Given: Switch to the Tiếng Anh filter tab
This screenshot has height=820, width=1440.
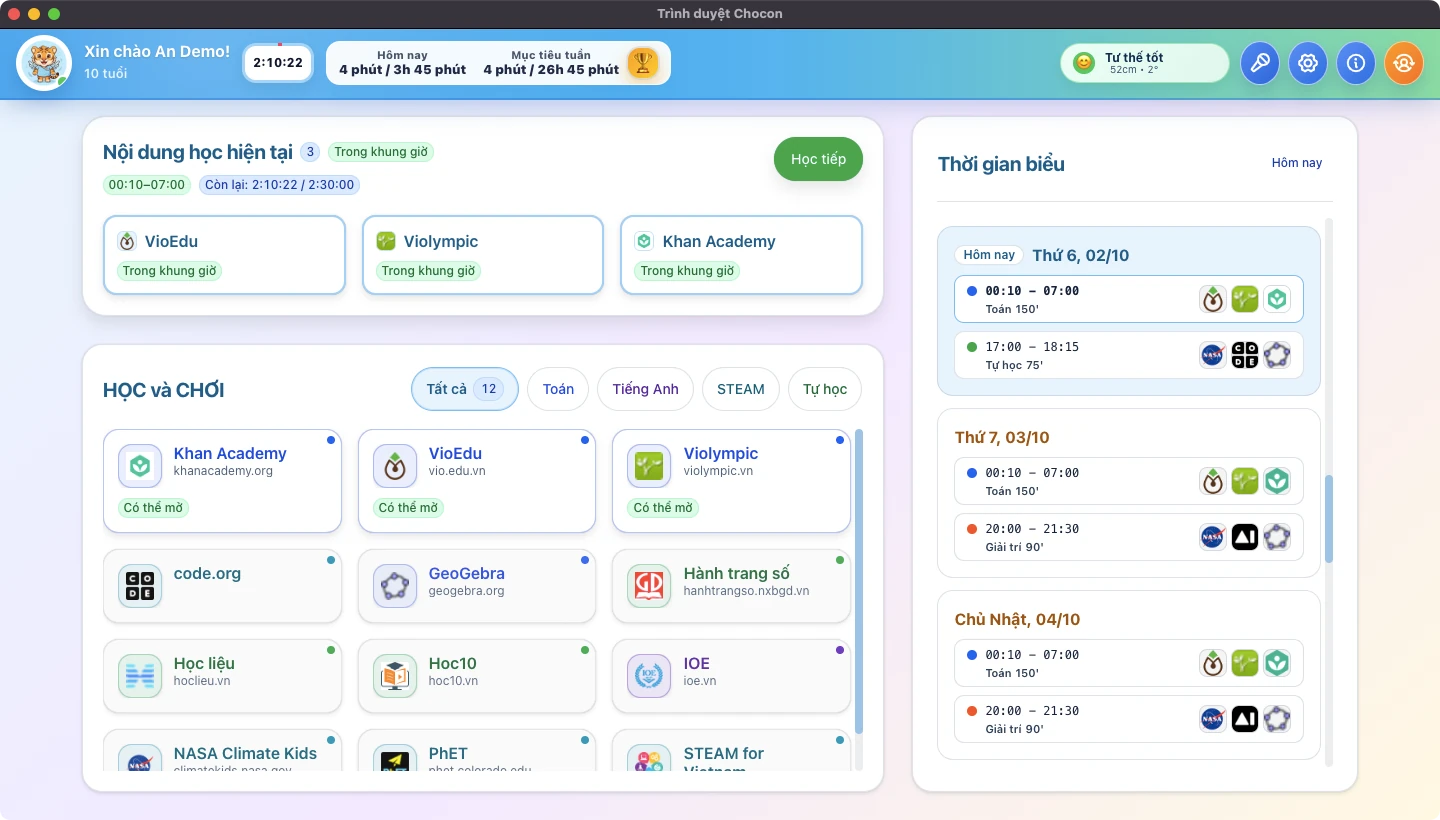Looking at the screenshot, I should (x=645, y=389).
